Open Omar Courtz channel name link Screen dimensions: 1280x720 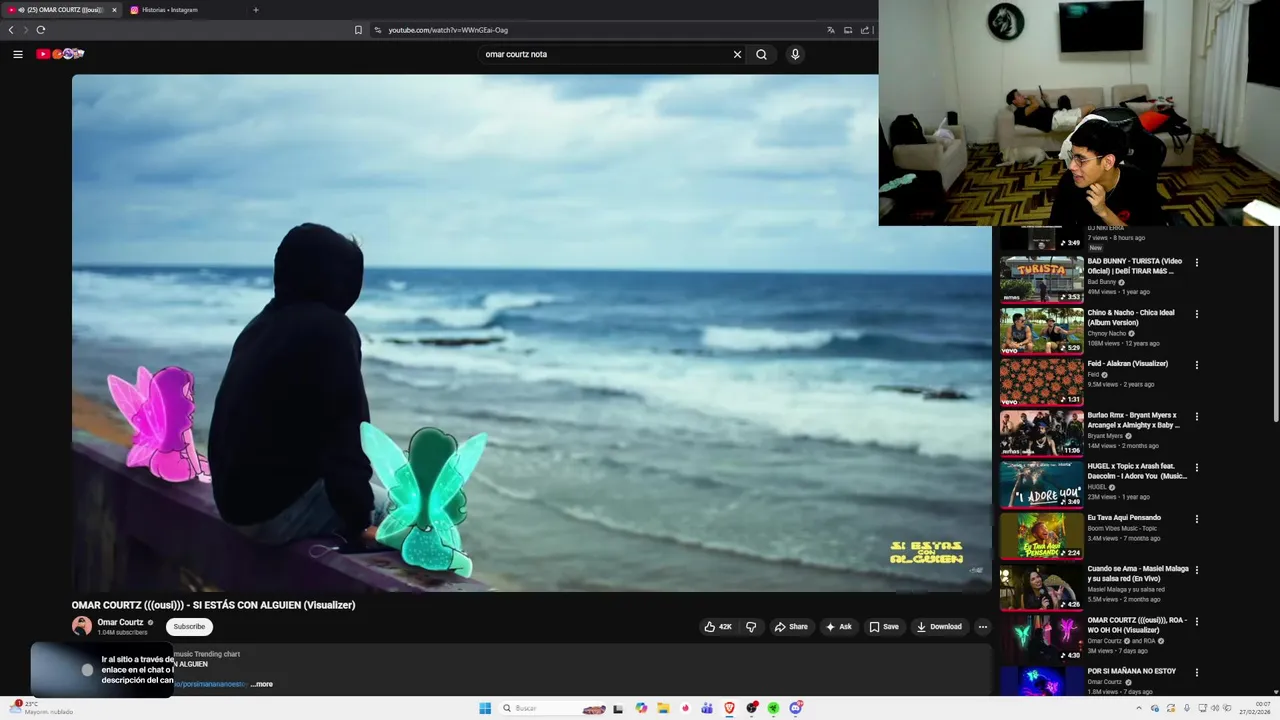click(x=120, y=622)
